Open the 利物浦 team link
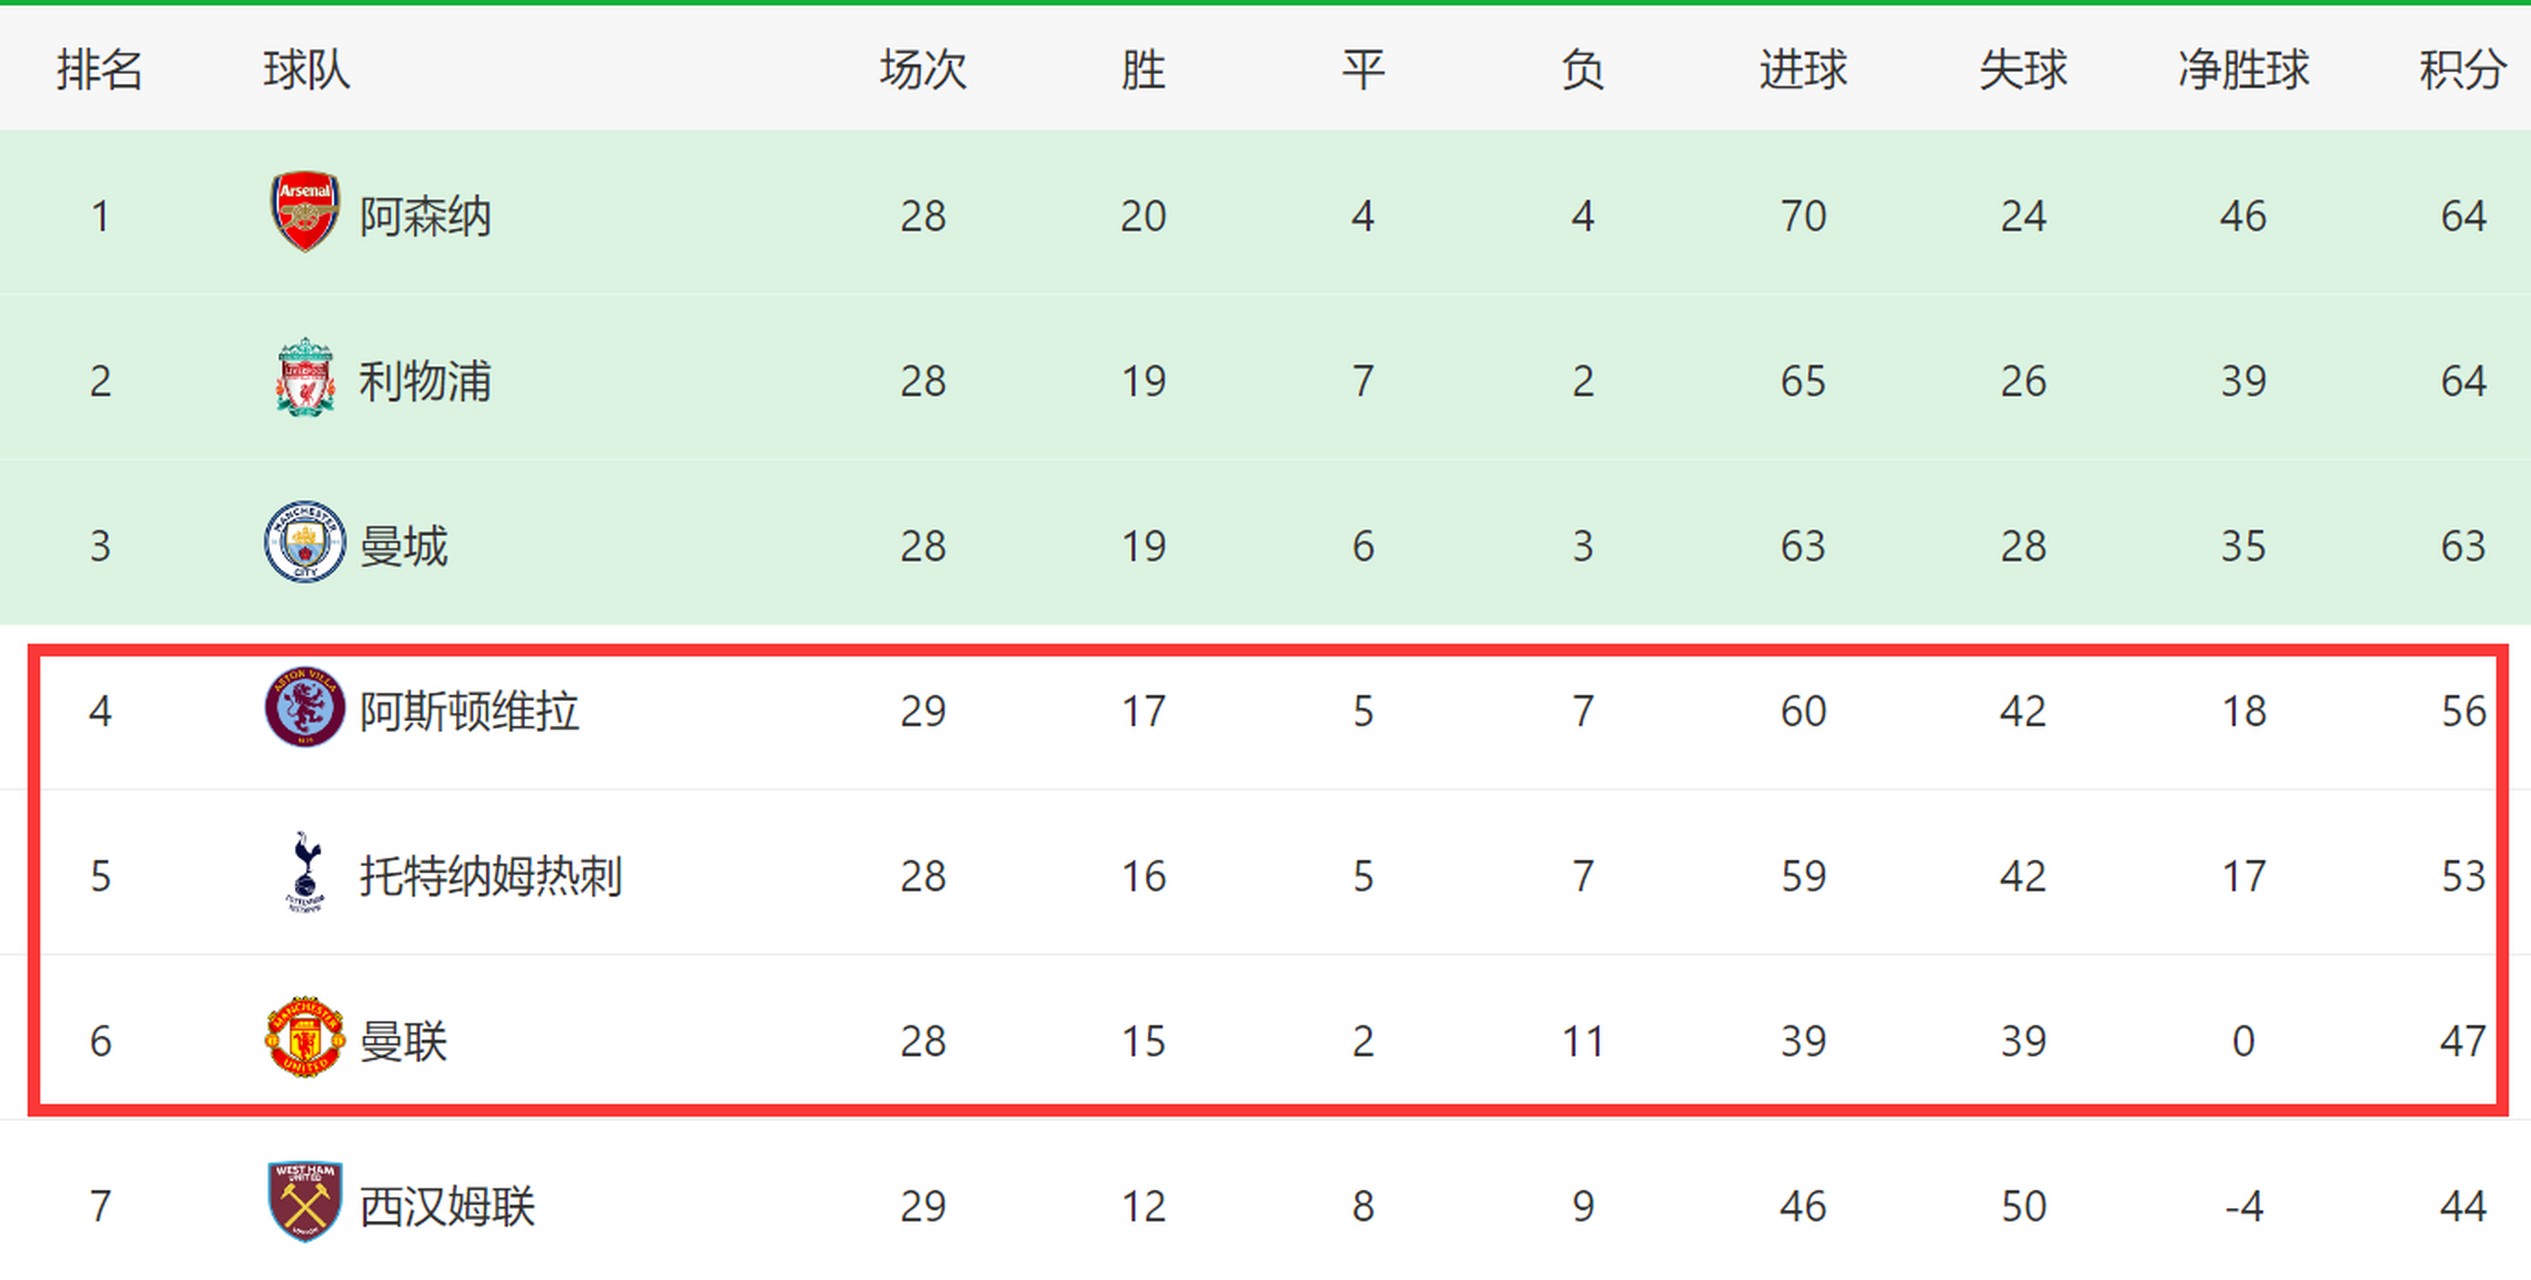This screenshot has width=2531, height=1280. point(425,381)
